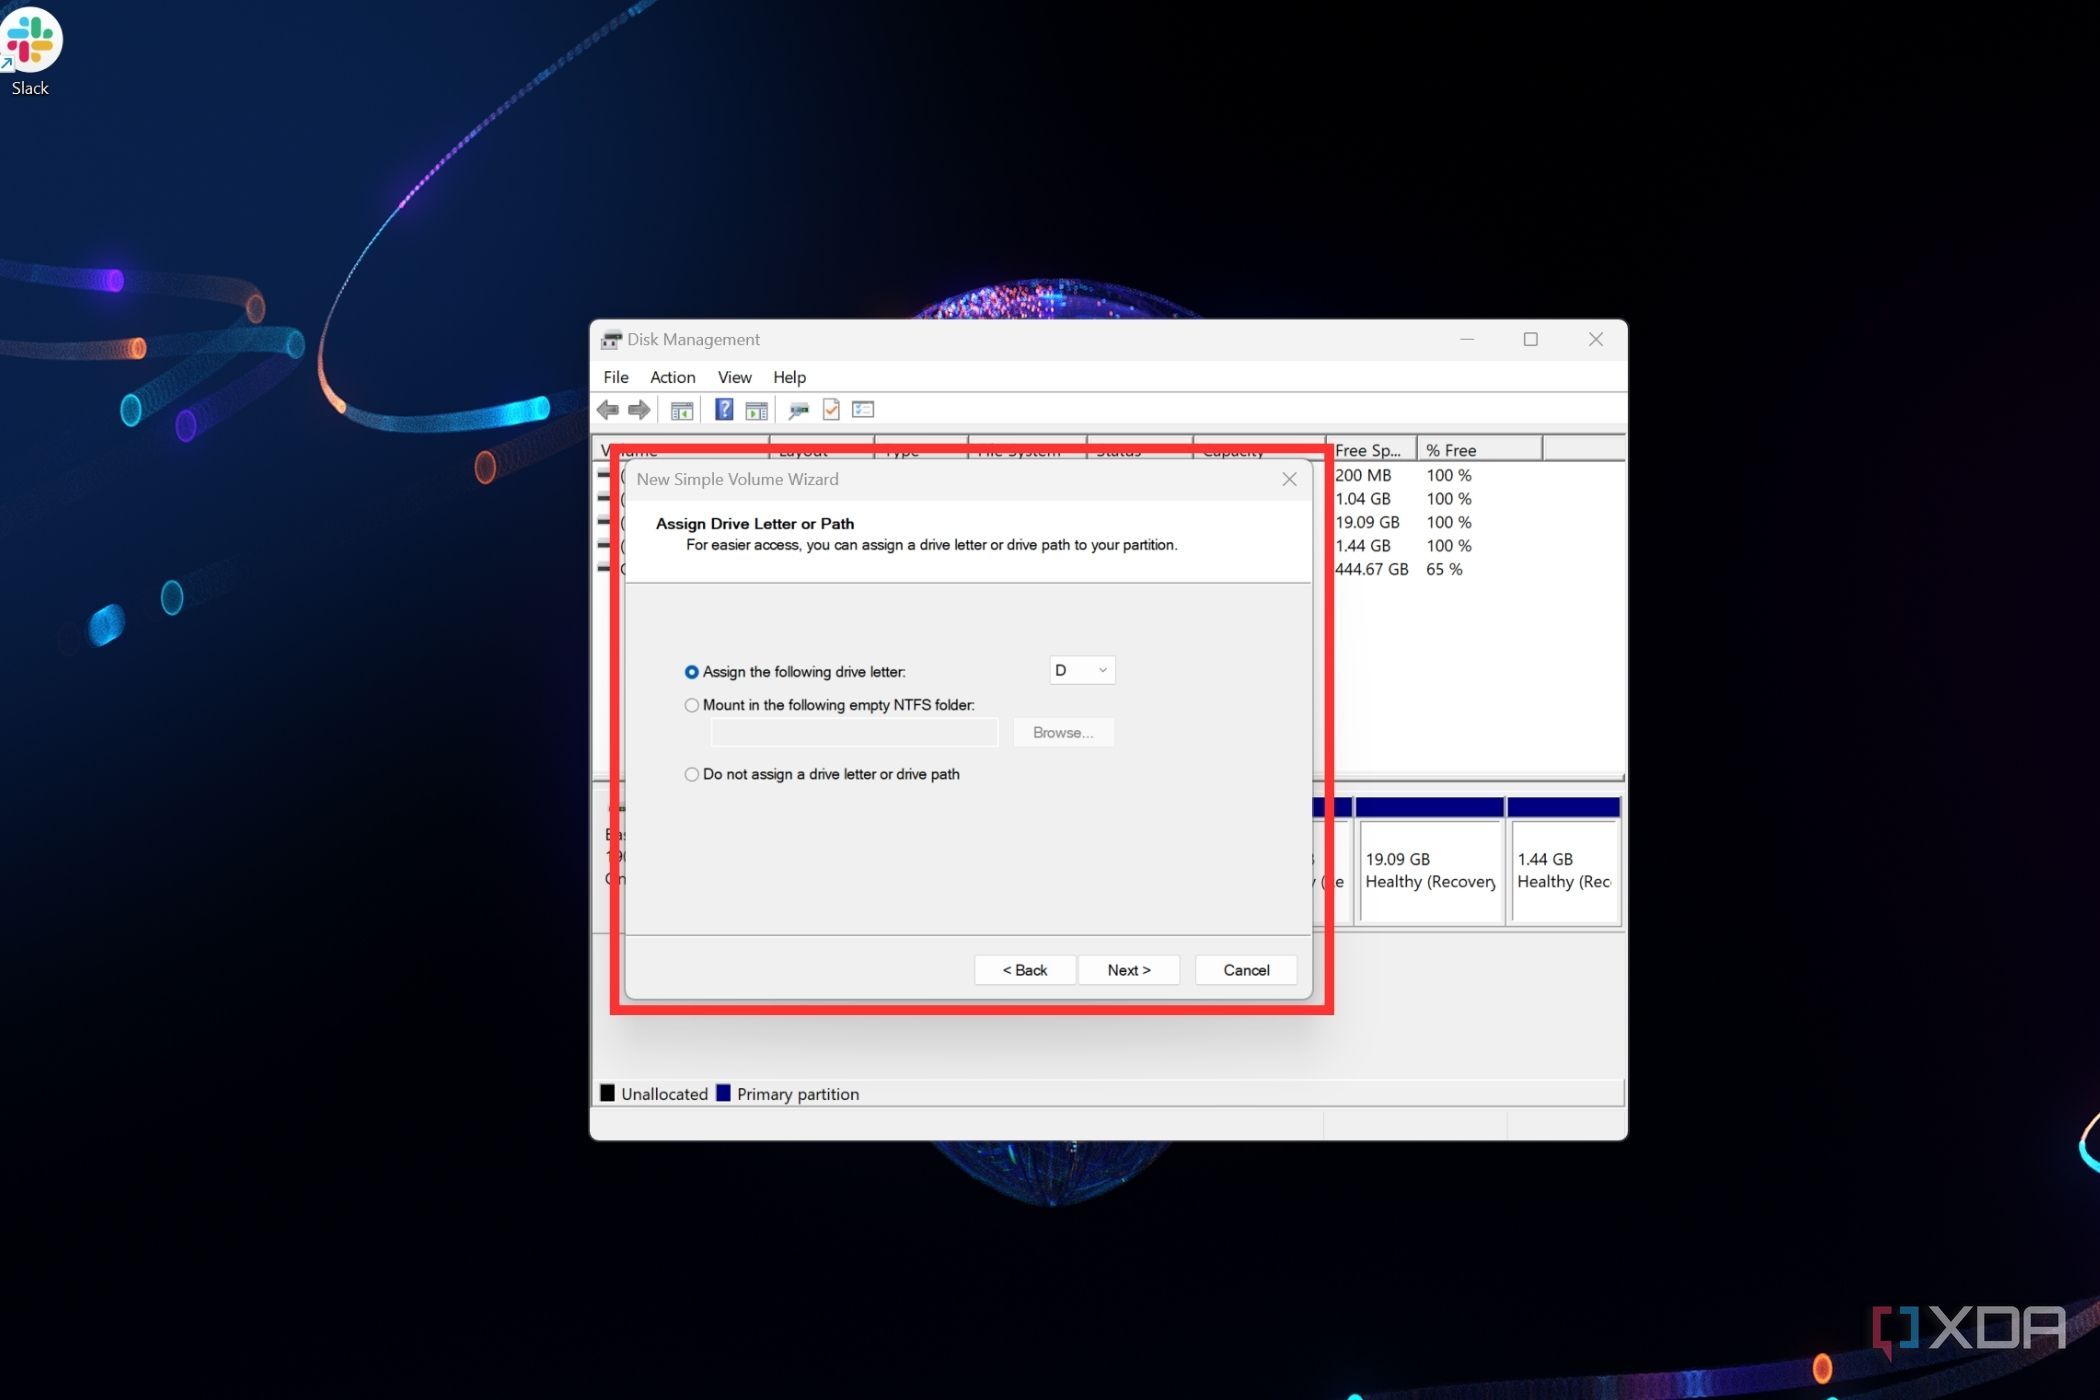Image resolution: width=2100 pixels, height=1400 pixels.
Task: Click the forward navigation arrow icon
Action: click(x=638, y=409)
